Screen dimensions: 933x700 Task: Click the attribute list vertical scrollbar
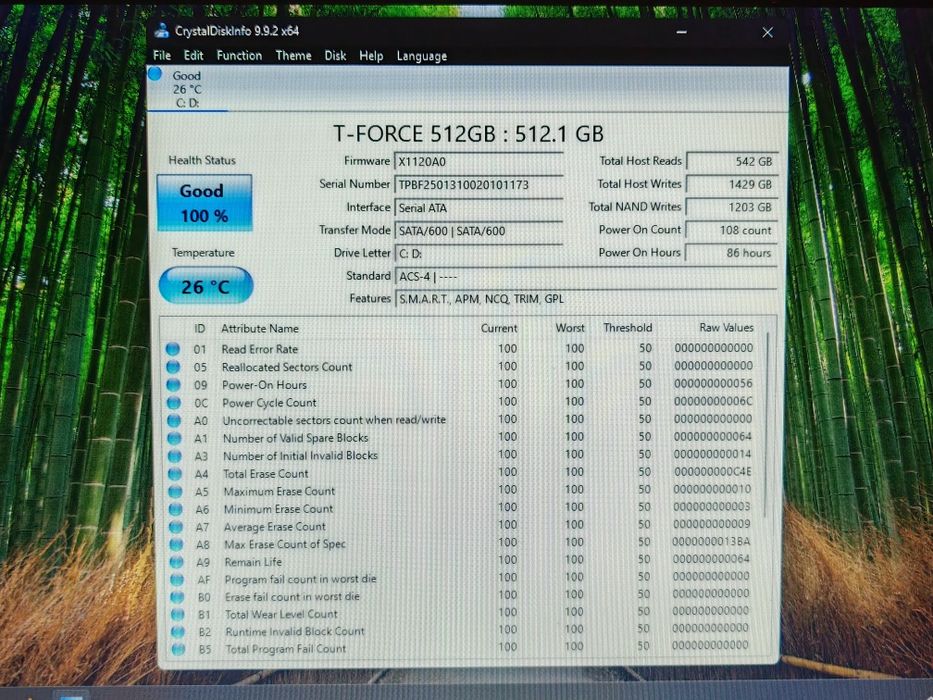767,426
